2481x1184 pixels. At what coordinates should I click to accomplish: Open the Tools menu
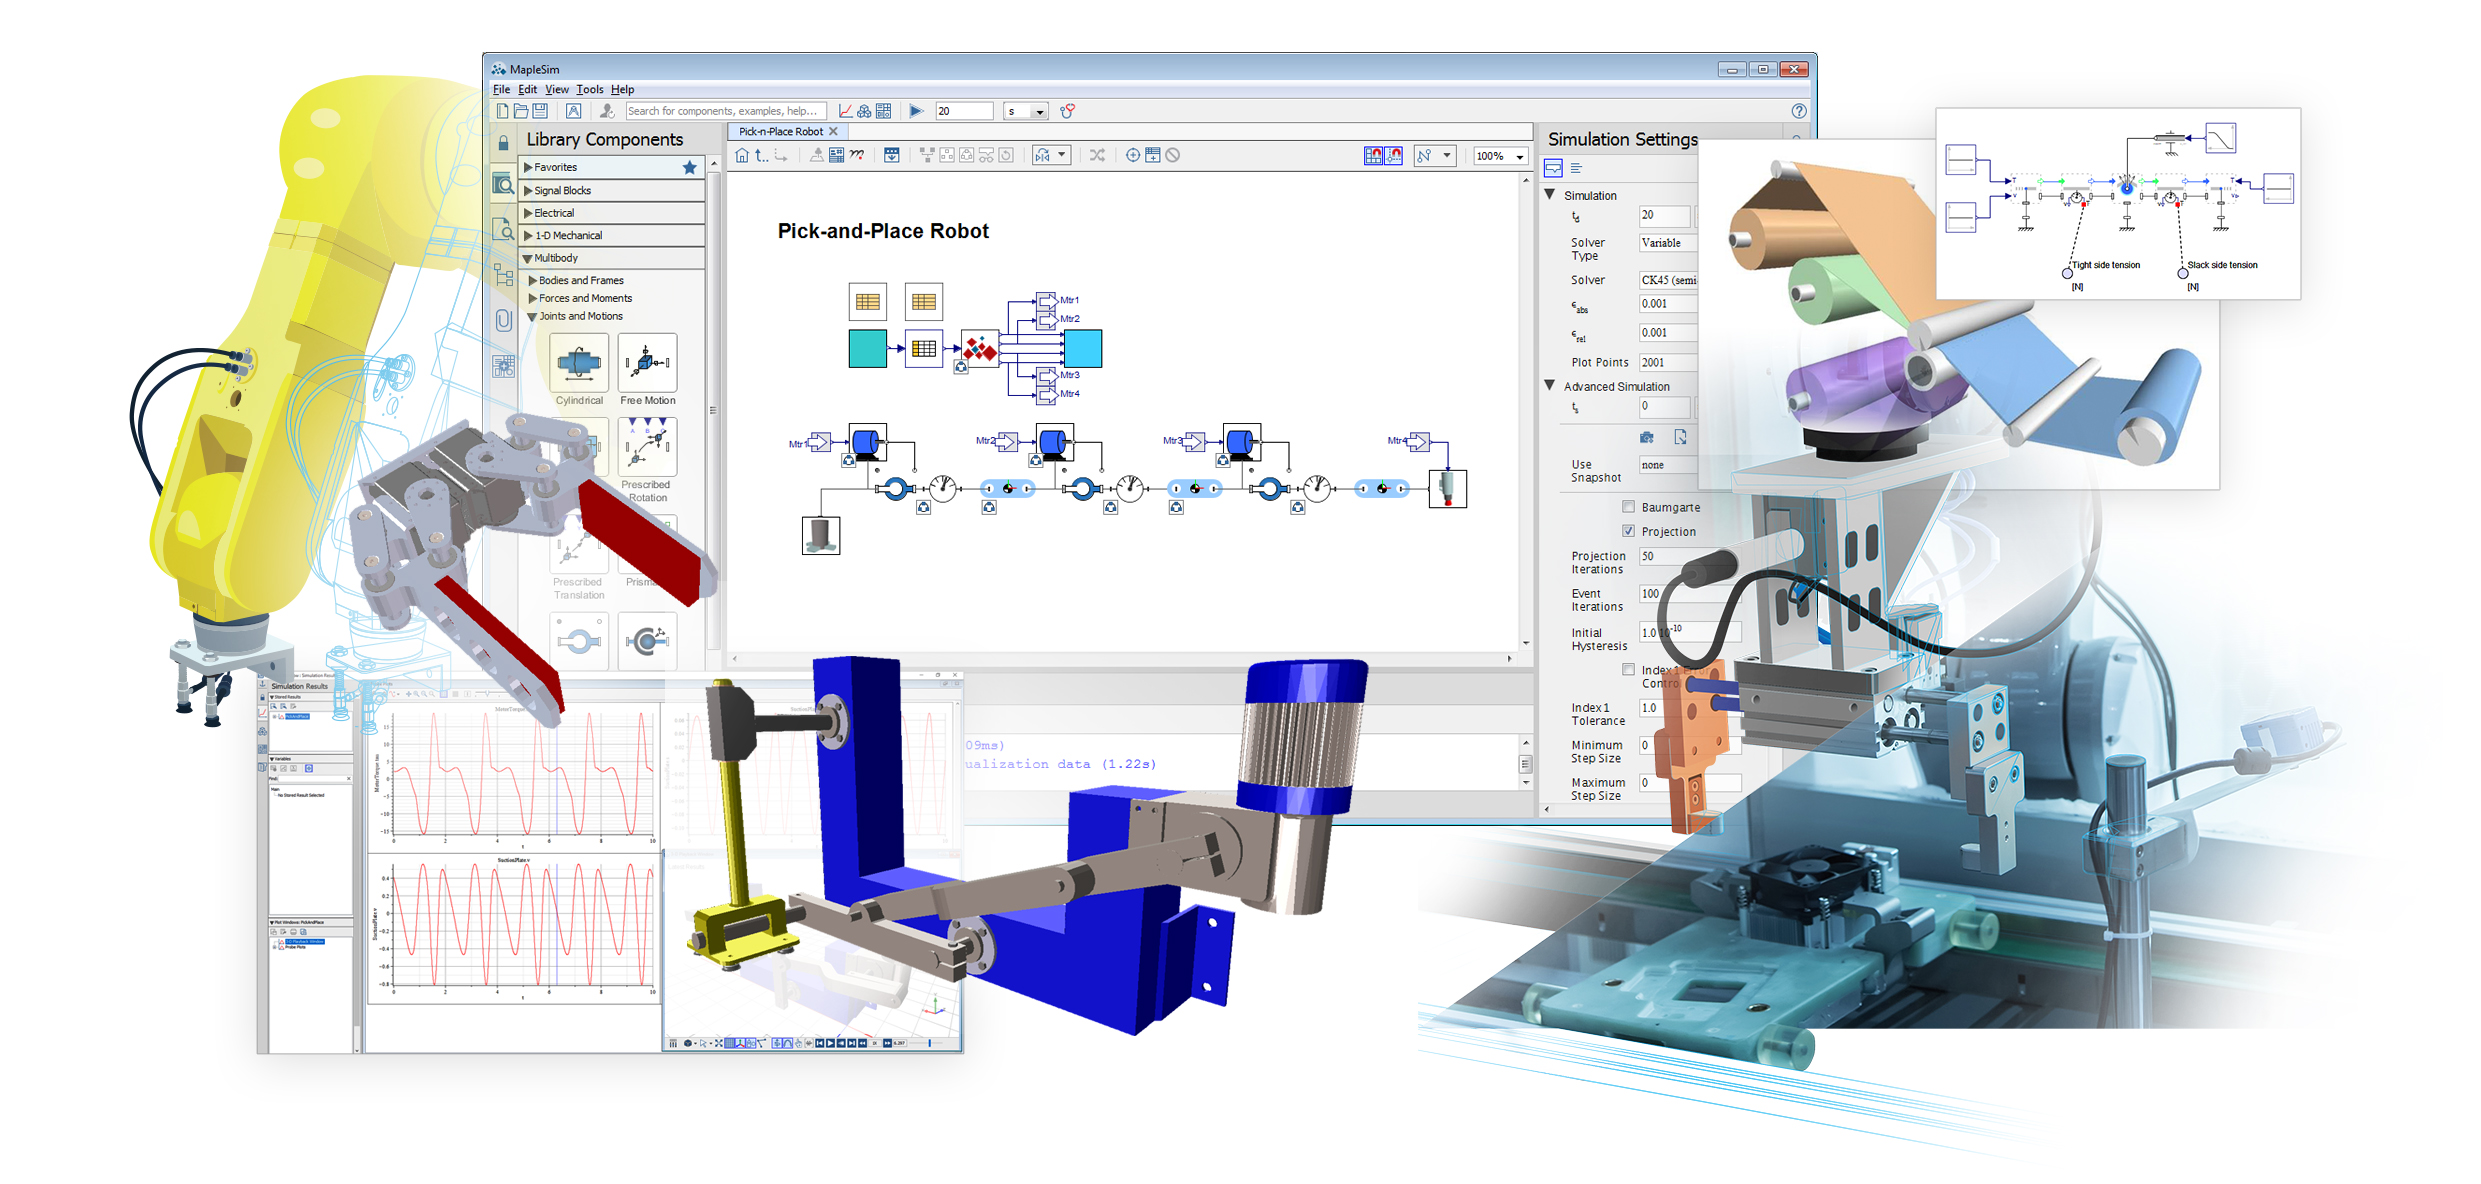[x=589, y=90]
